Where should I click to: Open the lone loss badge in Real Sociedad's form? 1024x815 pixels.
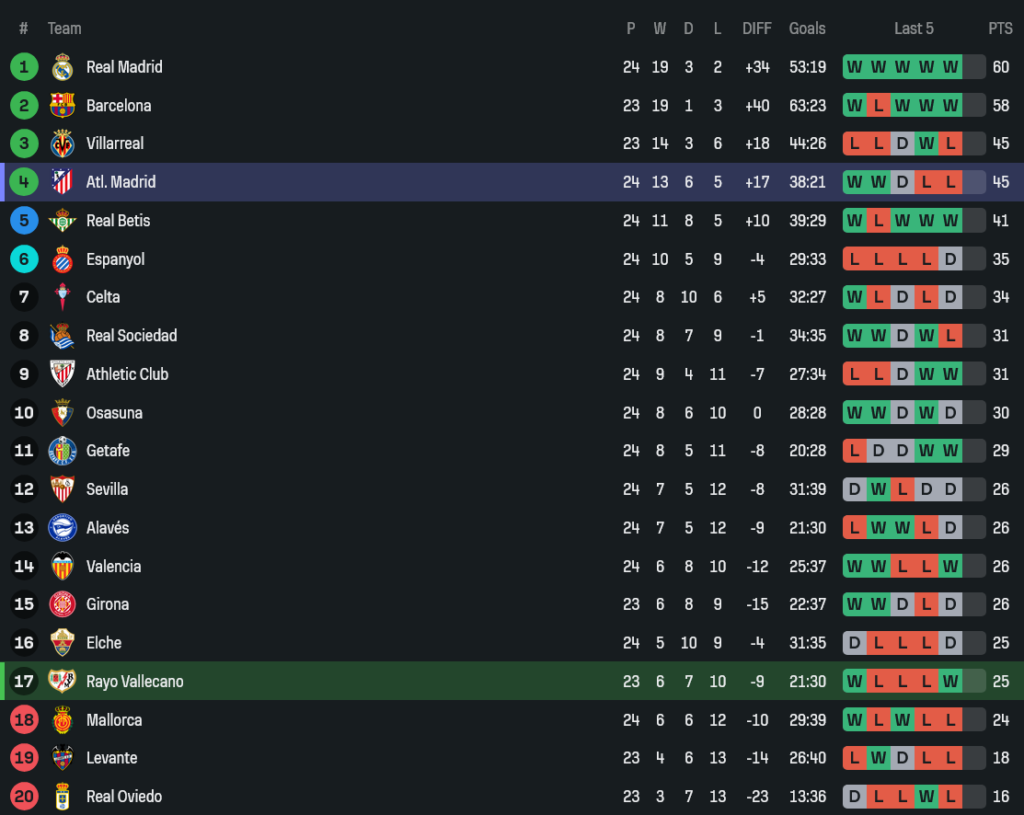tap(950, 336)
